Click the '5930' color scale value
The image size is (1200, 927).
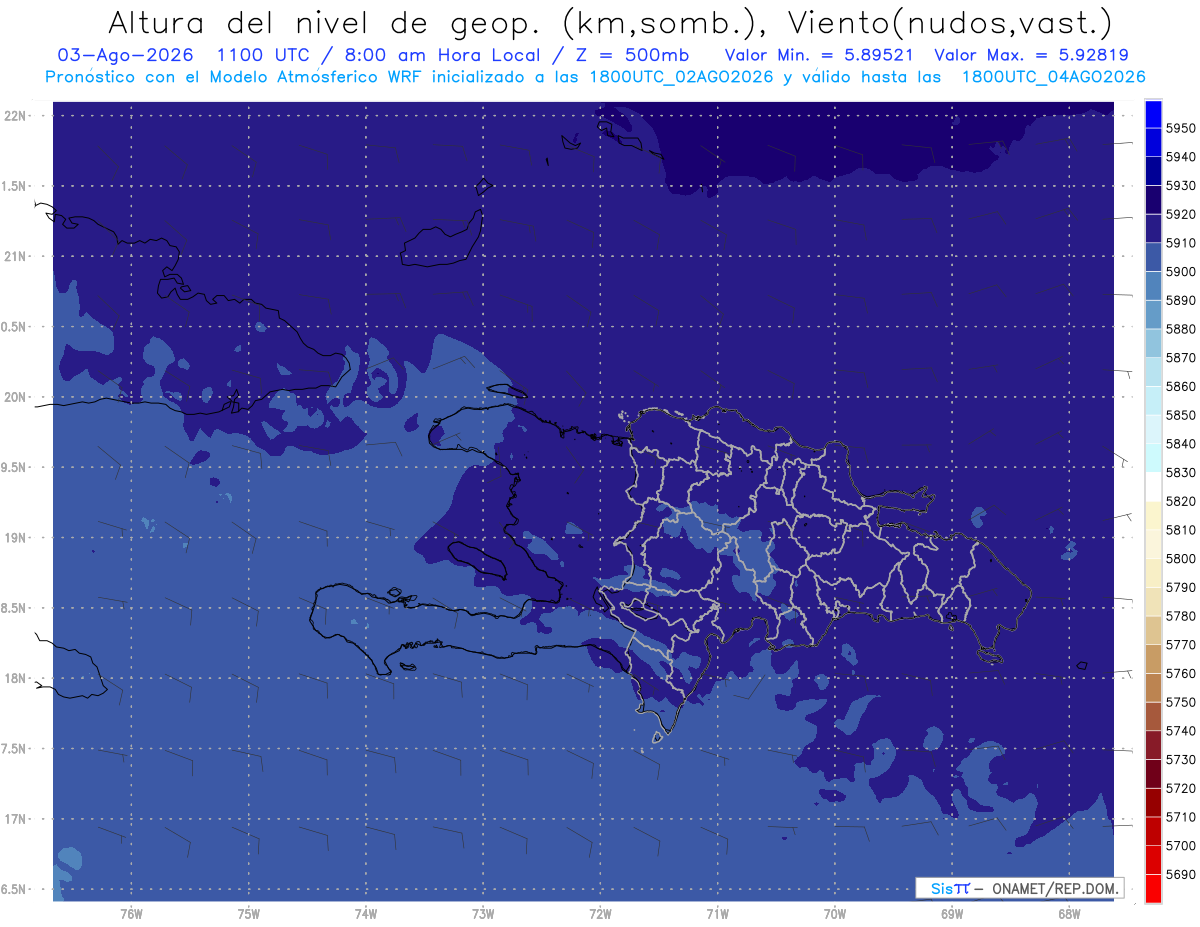tap(1180, 186)
